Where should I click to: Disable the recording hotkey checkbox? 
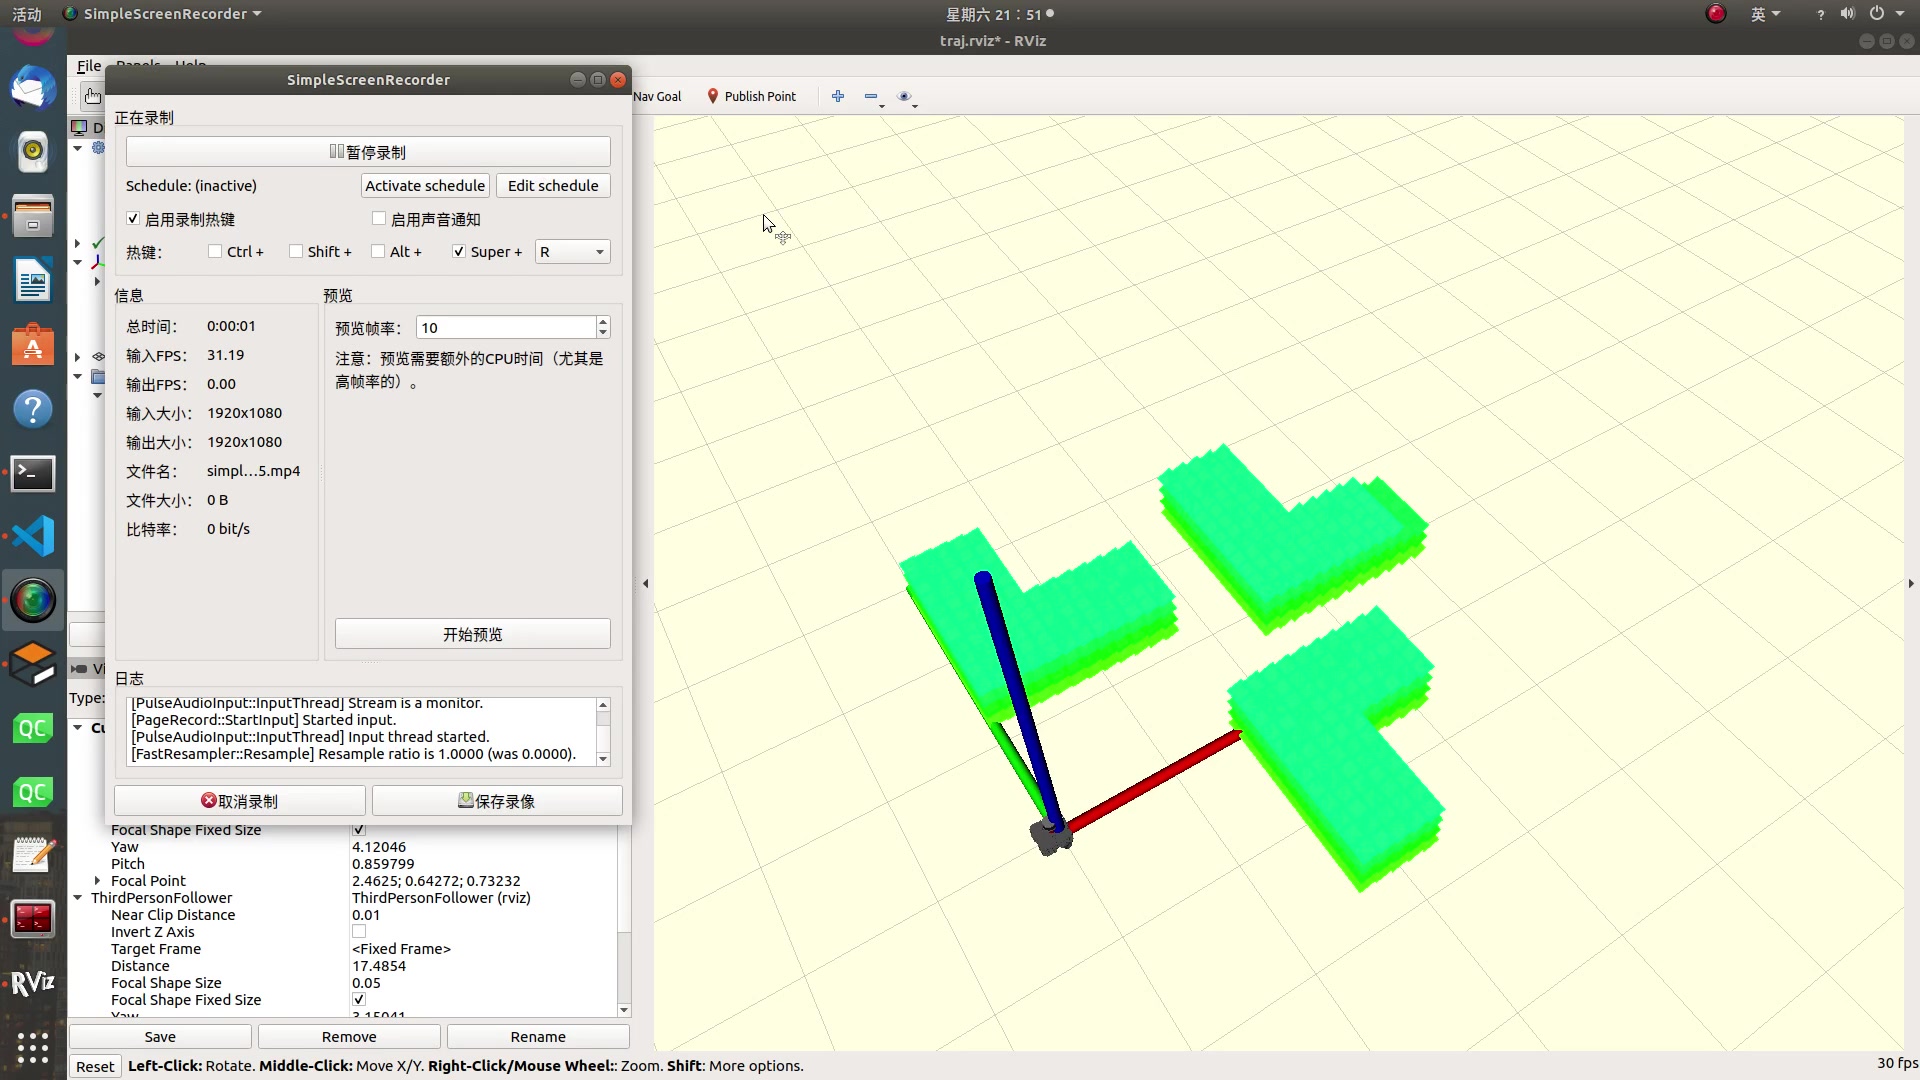(x=133, y=219)
